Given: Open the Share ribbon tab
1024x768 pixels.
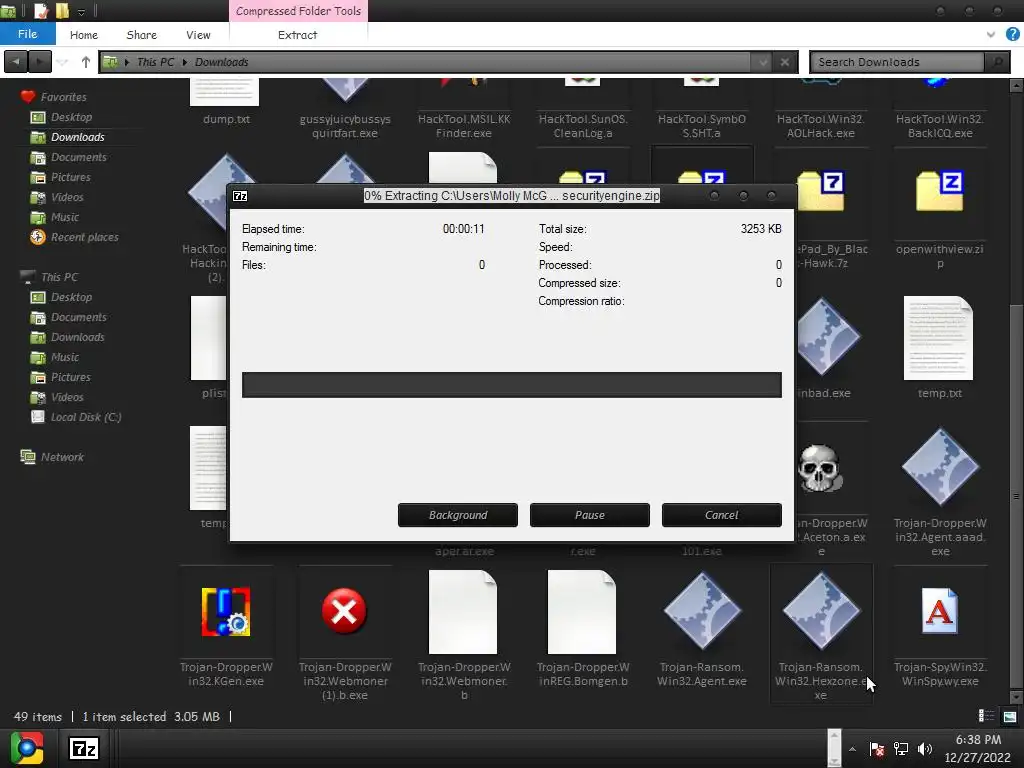Looking at the screenshot, I should (x=141, y=35).
